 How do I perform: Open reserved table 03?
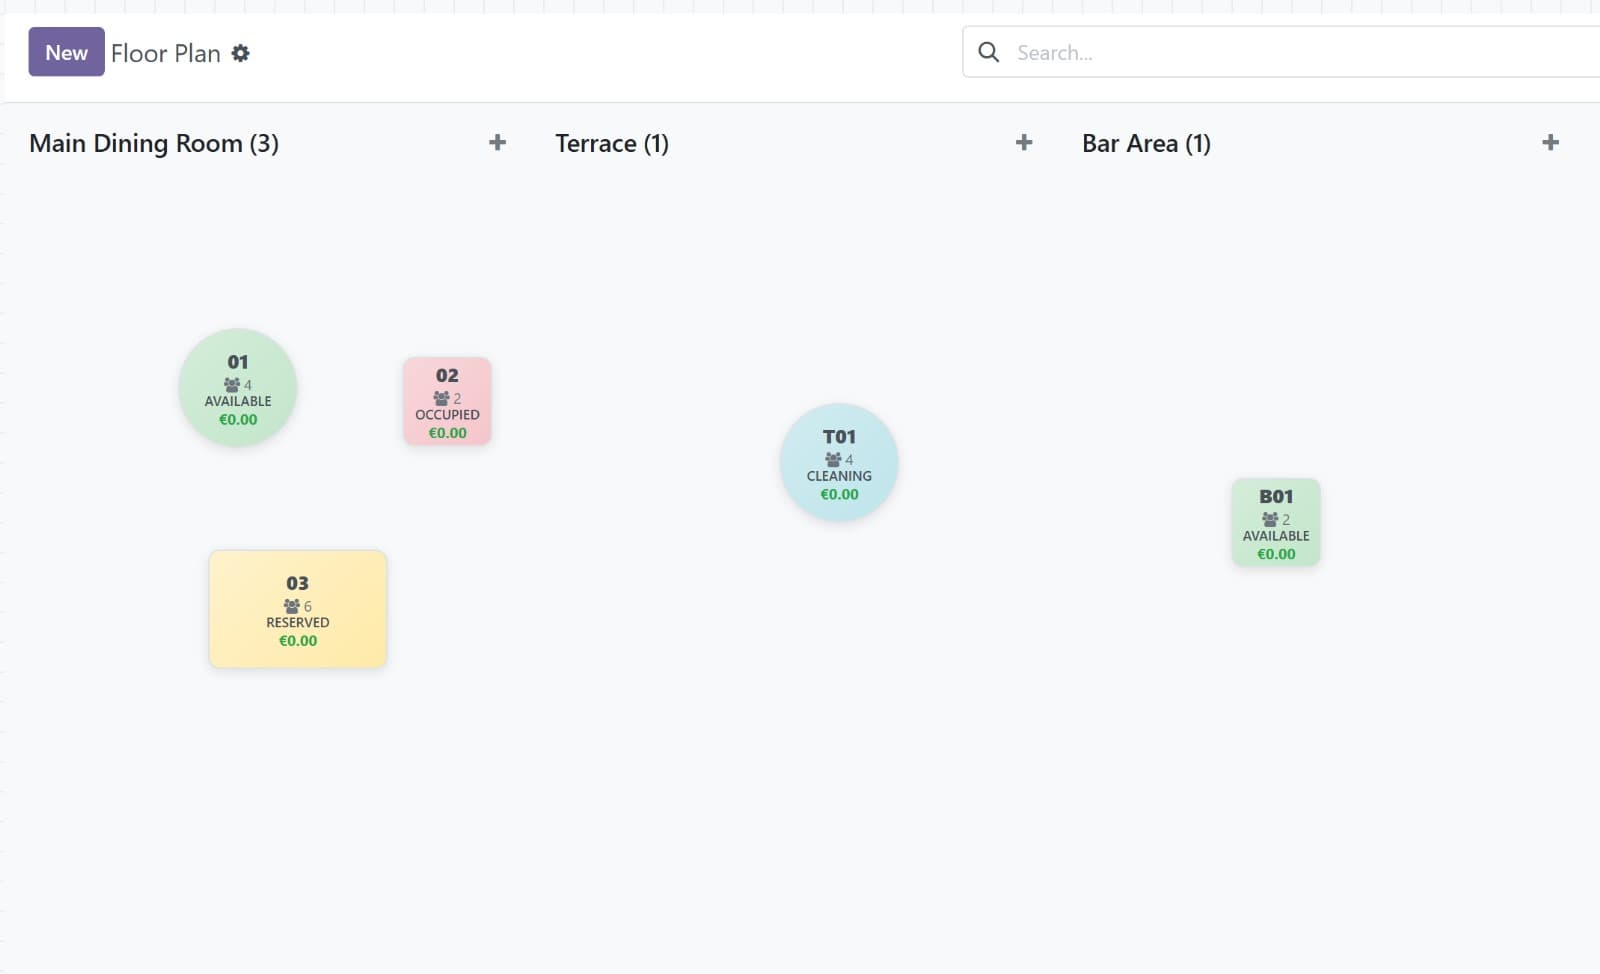[x=297, y=610]
